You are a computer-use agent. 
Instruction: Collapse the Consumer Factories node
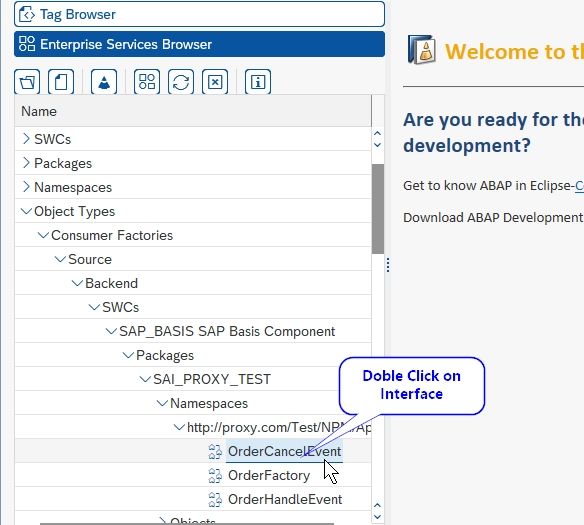click(x=43, y=235)
